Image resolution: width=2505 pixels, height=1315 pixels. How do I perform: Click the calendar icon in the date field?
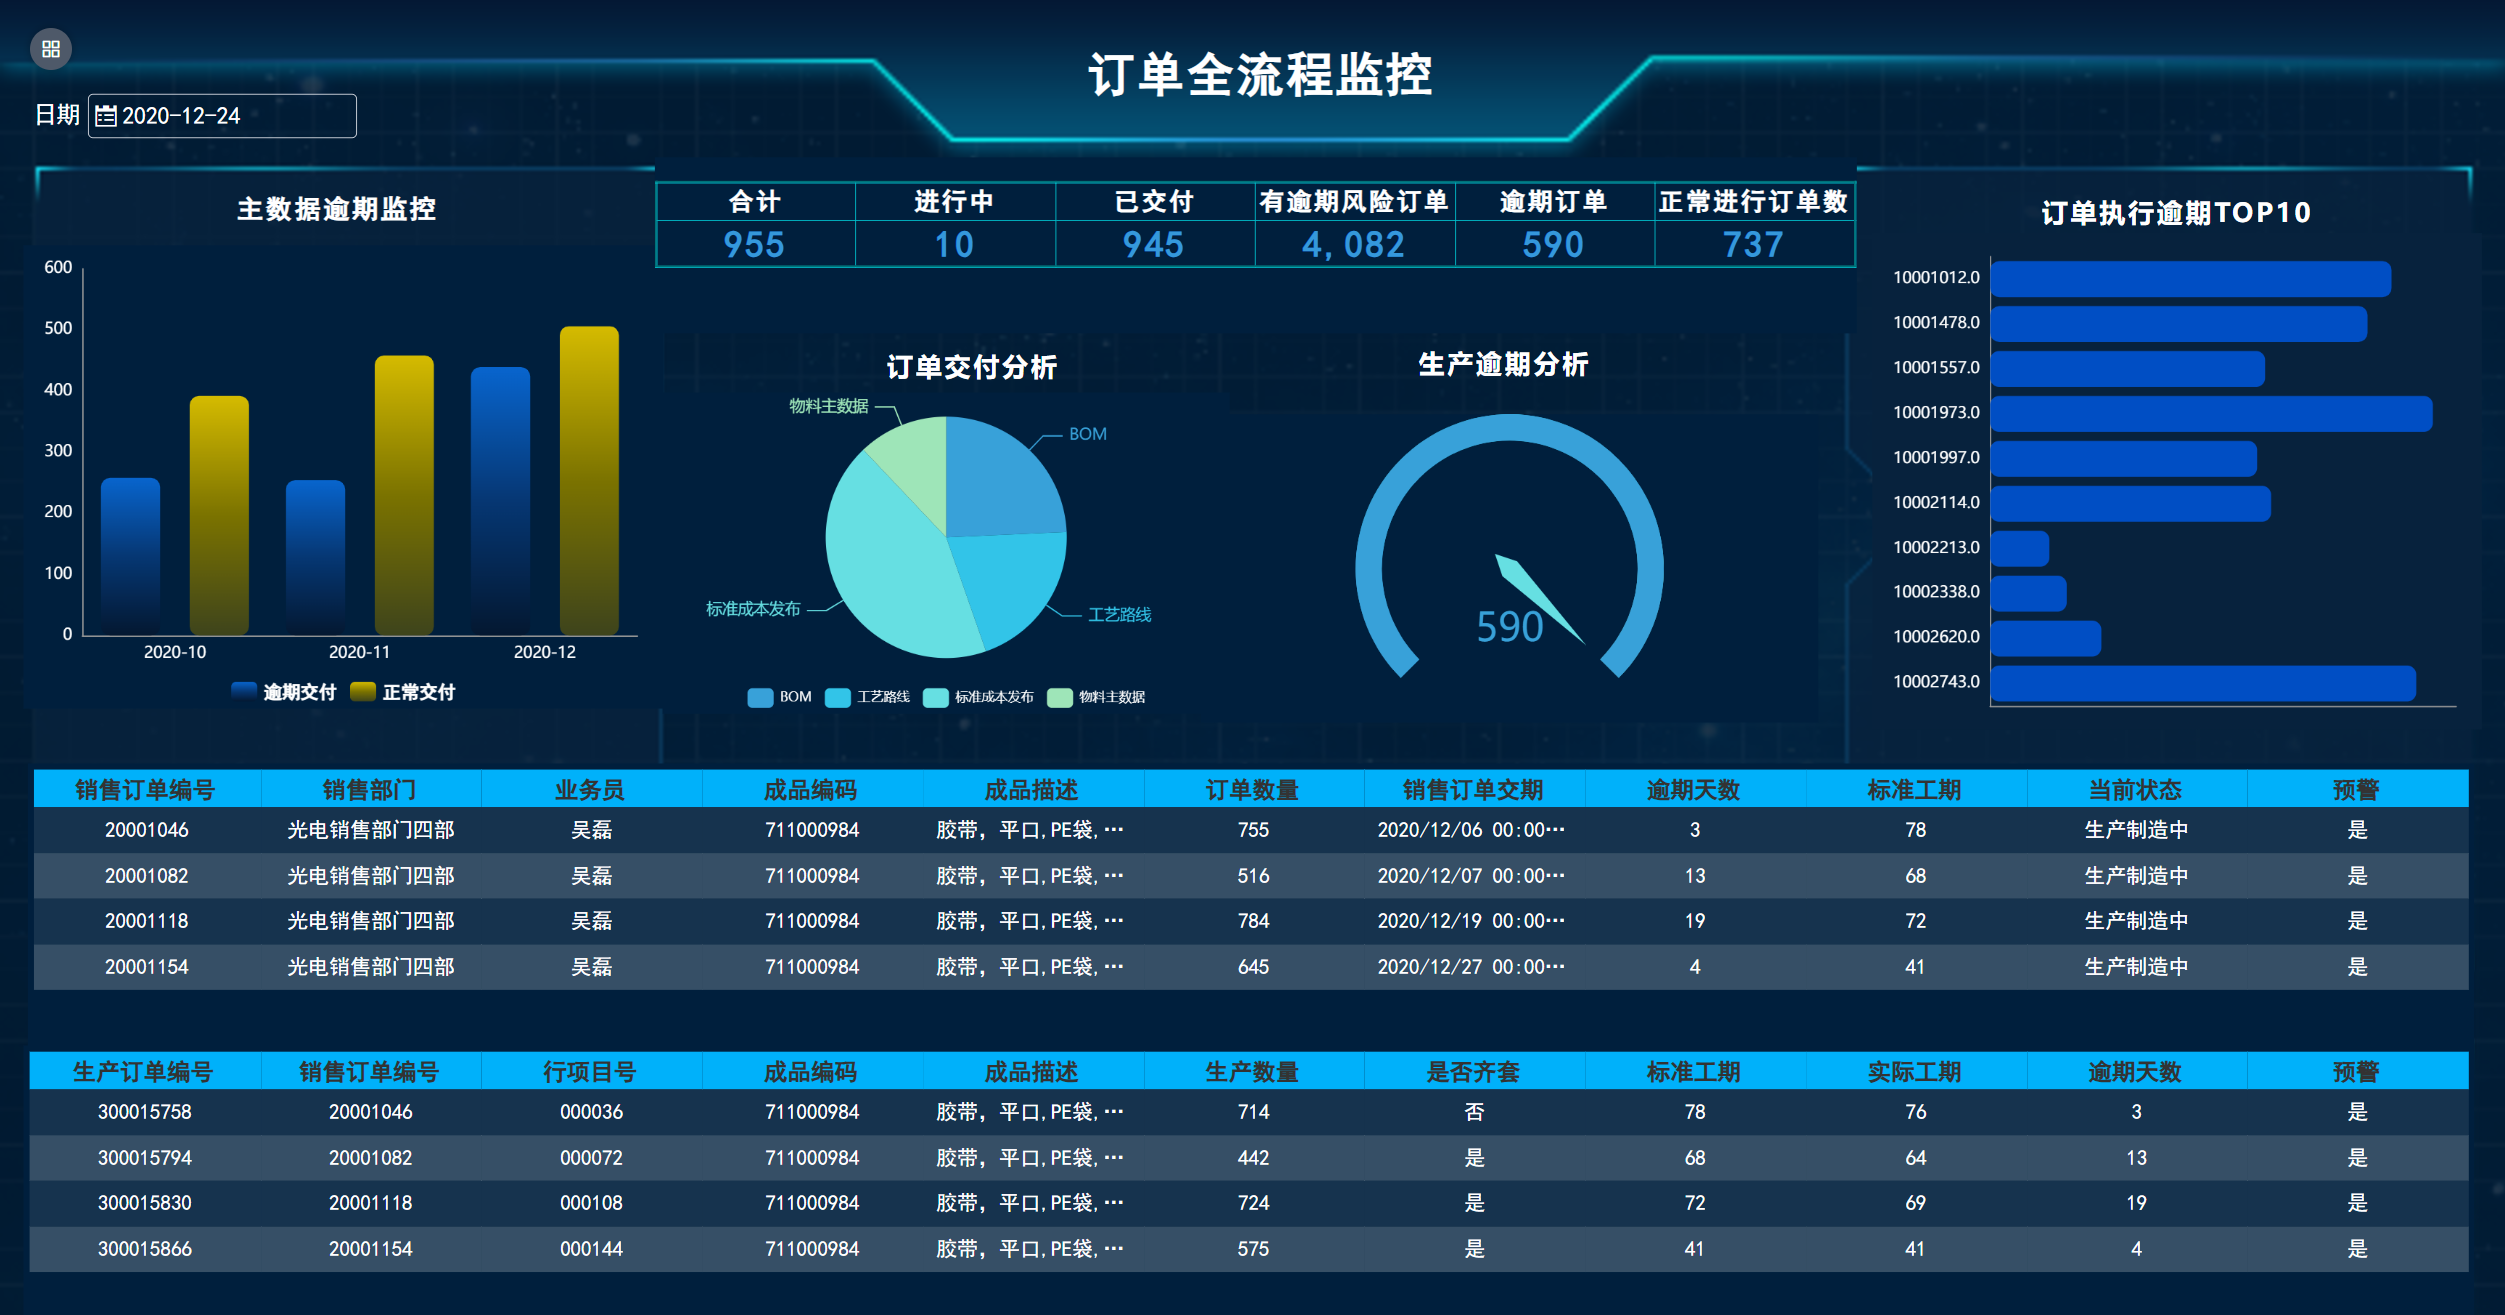click(106, 116)
